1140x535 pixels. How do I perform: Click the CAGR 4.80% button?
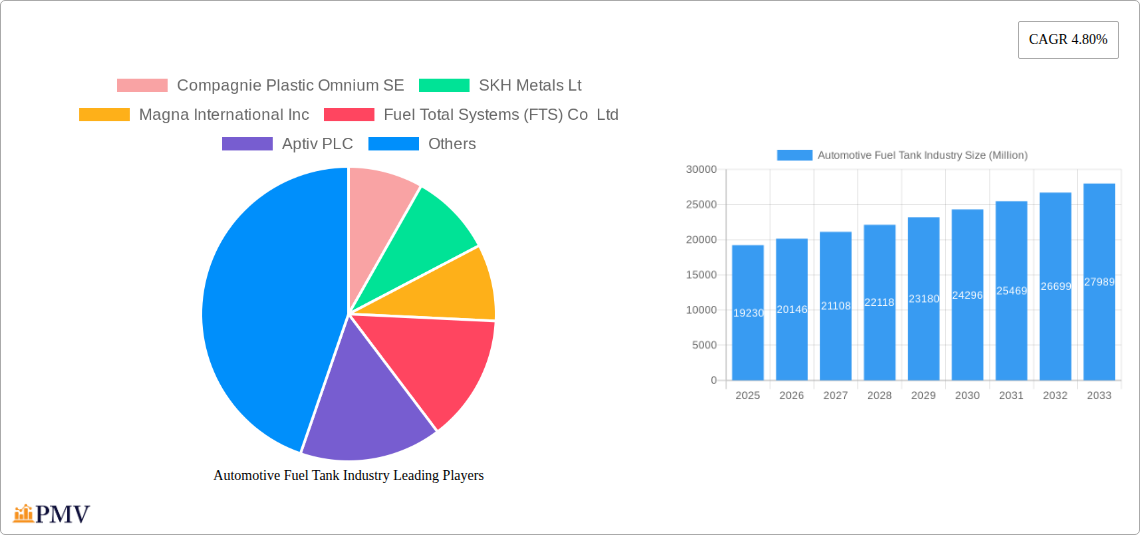tap(1068, 40)
